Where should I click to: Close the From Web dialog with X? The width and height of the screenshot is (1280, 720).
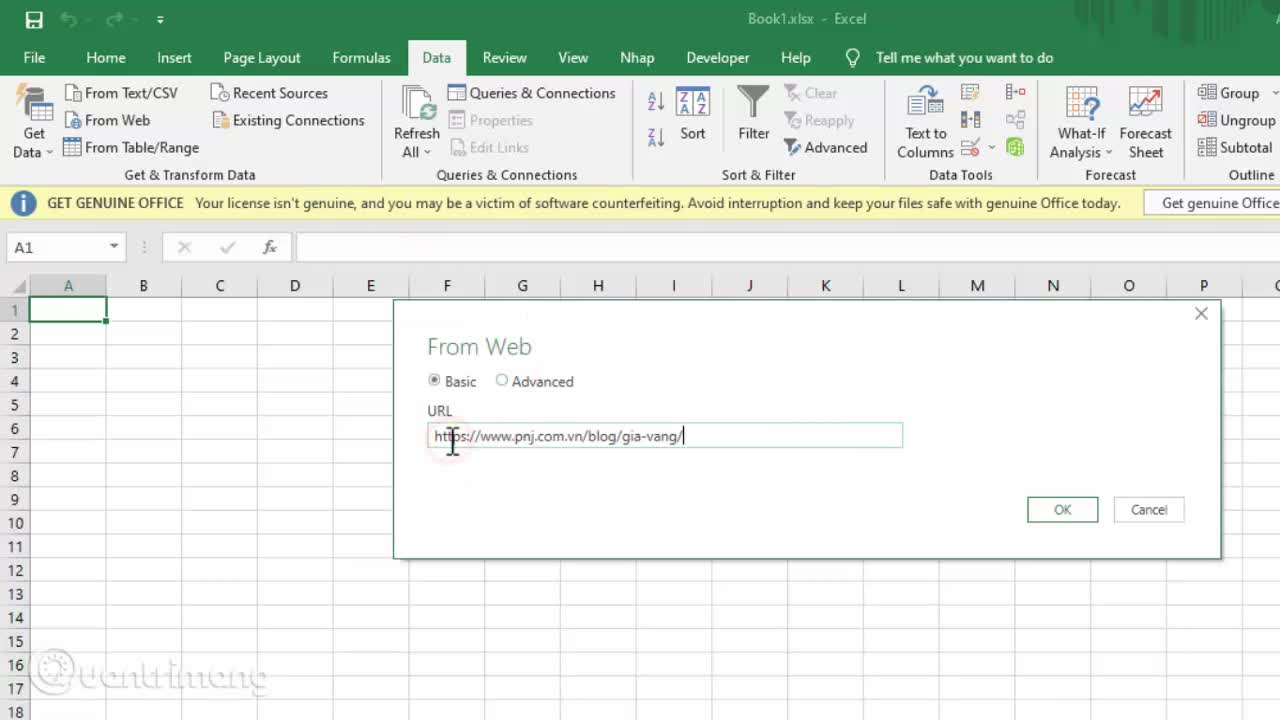click(1201, 314)
